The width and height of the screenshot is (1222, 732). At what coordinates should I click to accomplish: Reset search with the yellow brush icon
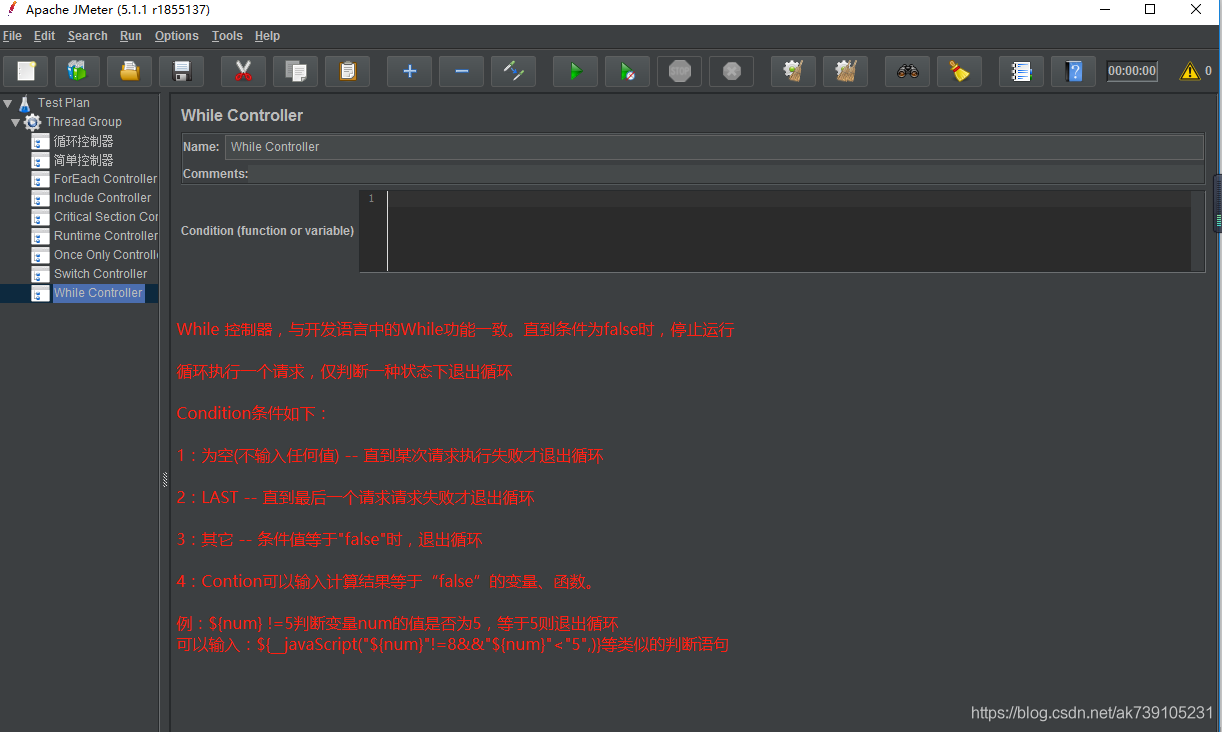coord(959,71)
